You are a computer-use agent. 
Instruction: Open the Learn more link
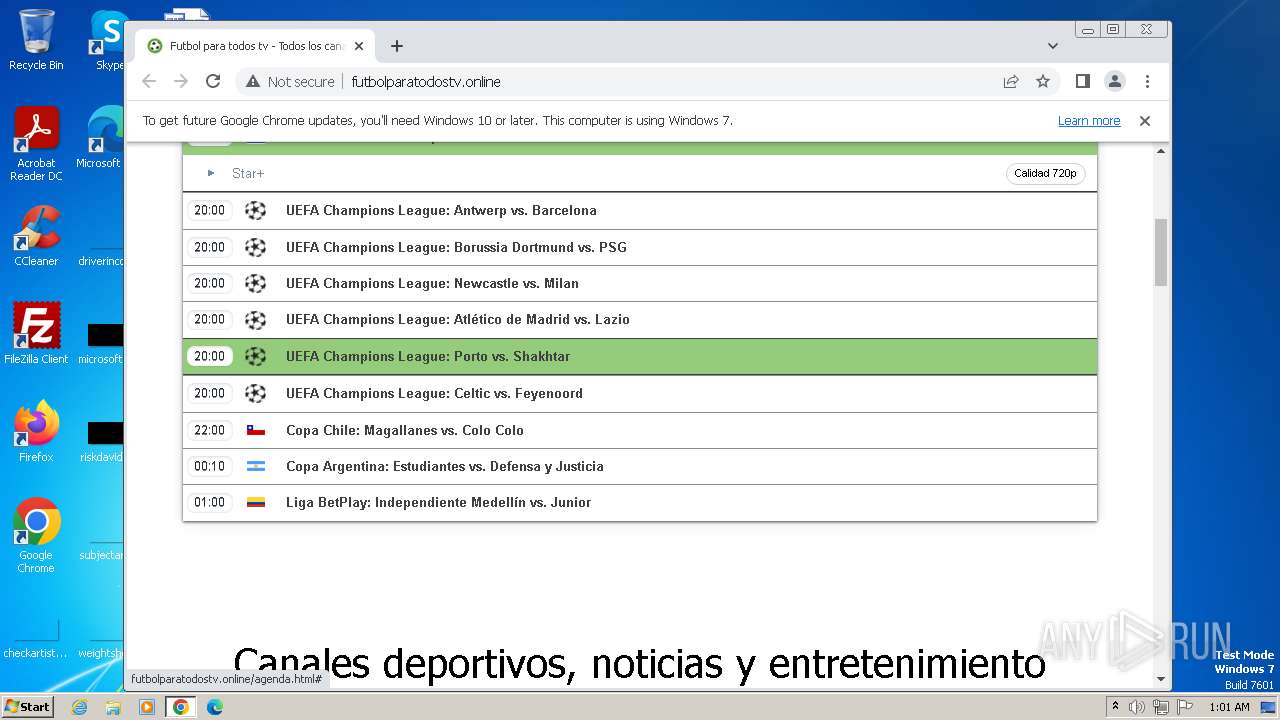pyautogui.click(x=1089, y=121)
